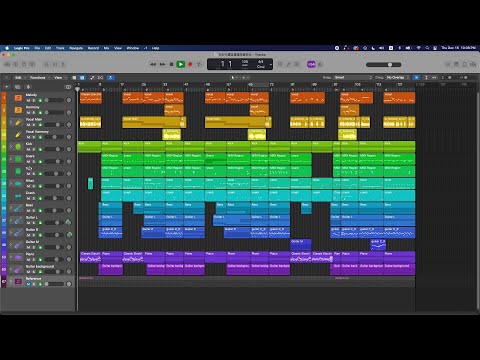The width and height of the screenshot is (480, 360).
Task: Toggle the Metronome click button
Action: coord(320,64)
